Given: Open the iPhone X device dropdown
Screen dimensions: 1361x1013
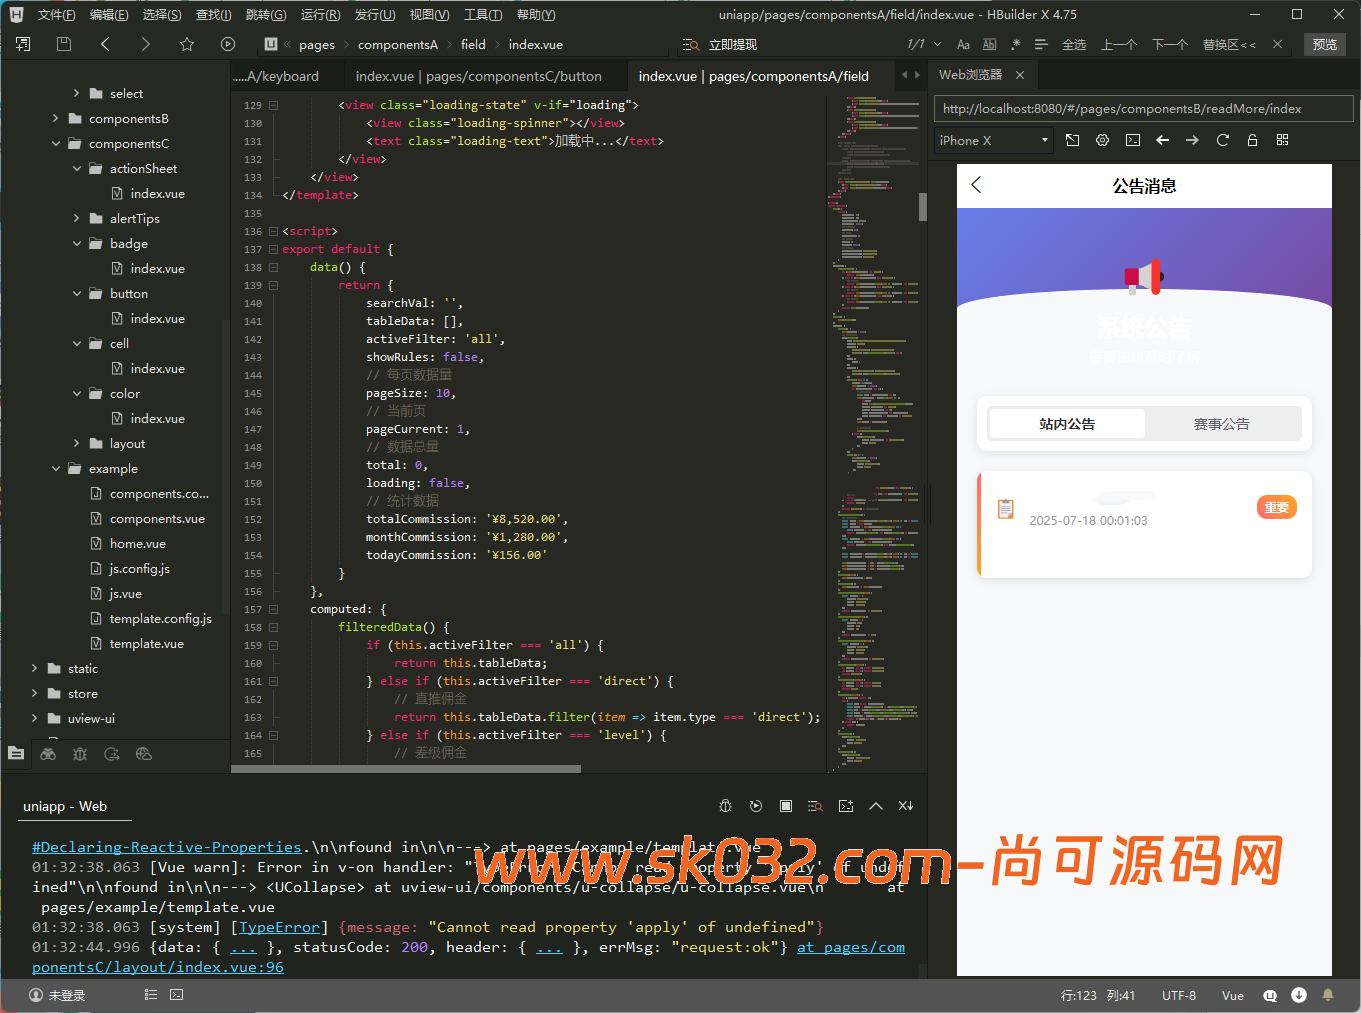Looking at the screenshot, I should point(991,140).
